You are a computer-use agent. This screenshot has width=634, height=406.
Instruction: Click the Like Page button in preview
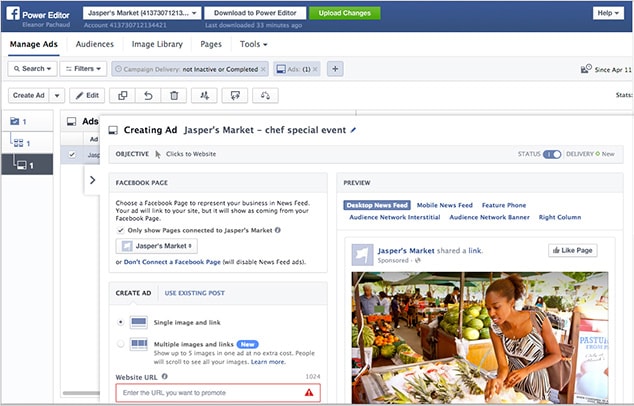[x=573, y=250]
